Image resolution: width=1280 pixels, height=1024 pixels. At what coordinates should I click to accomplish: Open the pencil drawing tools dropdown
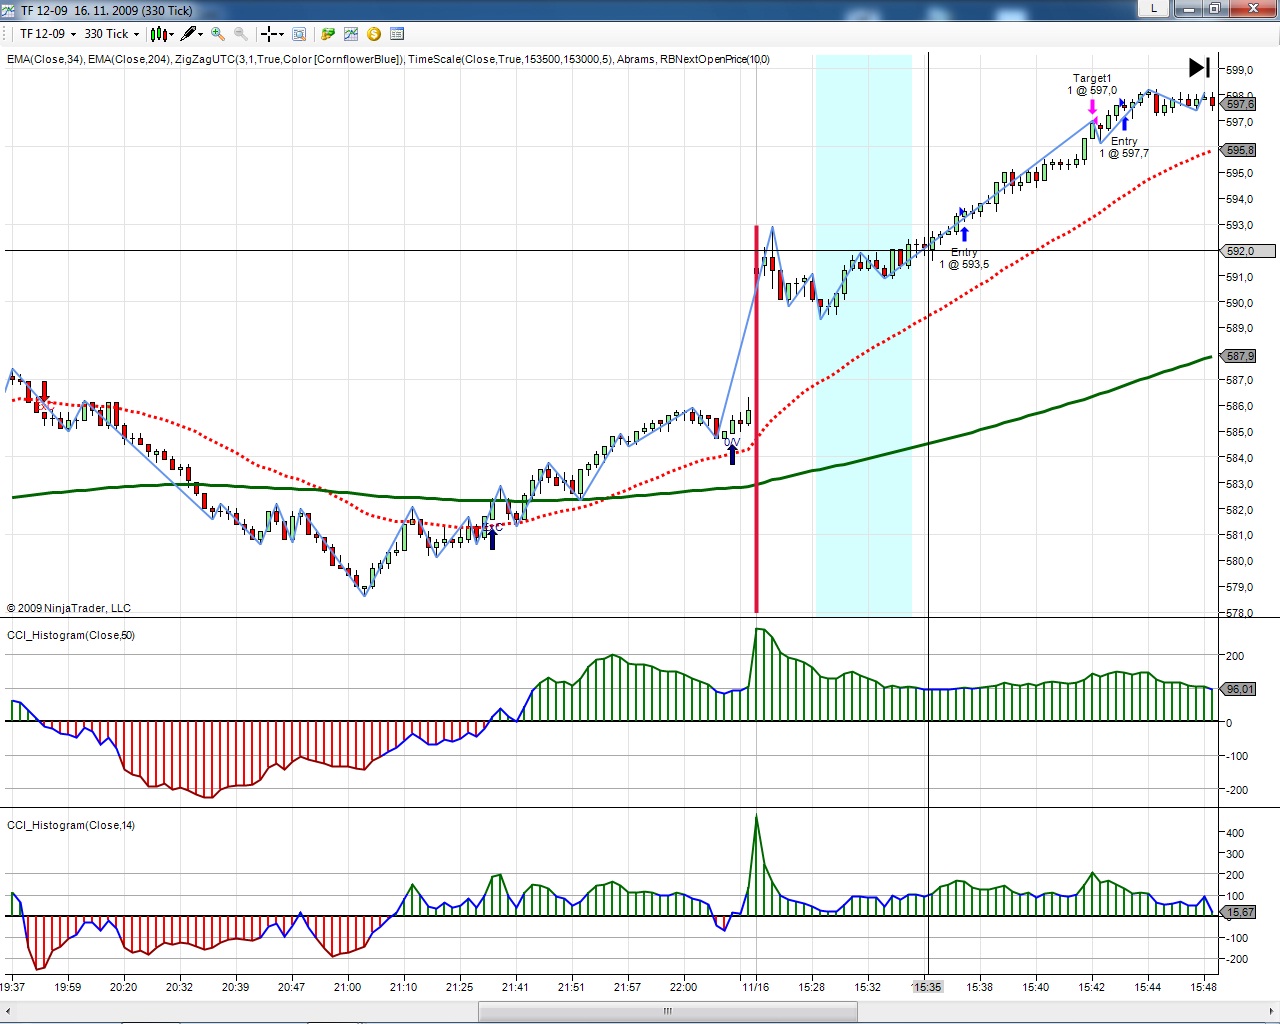(192, 34)
